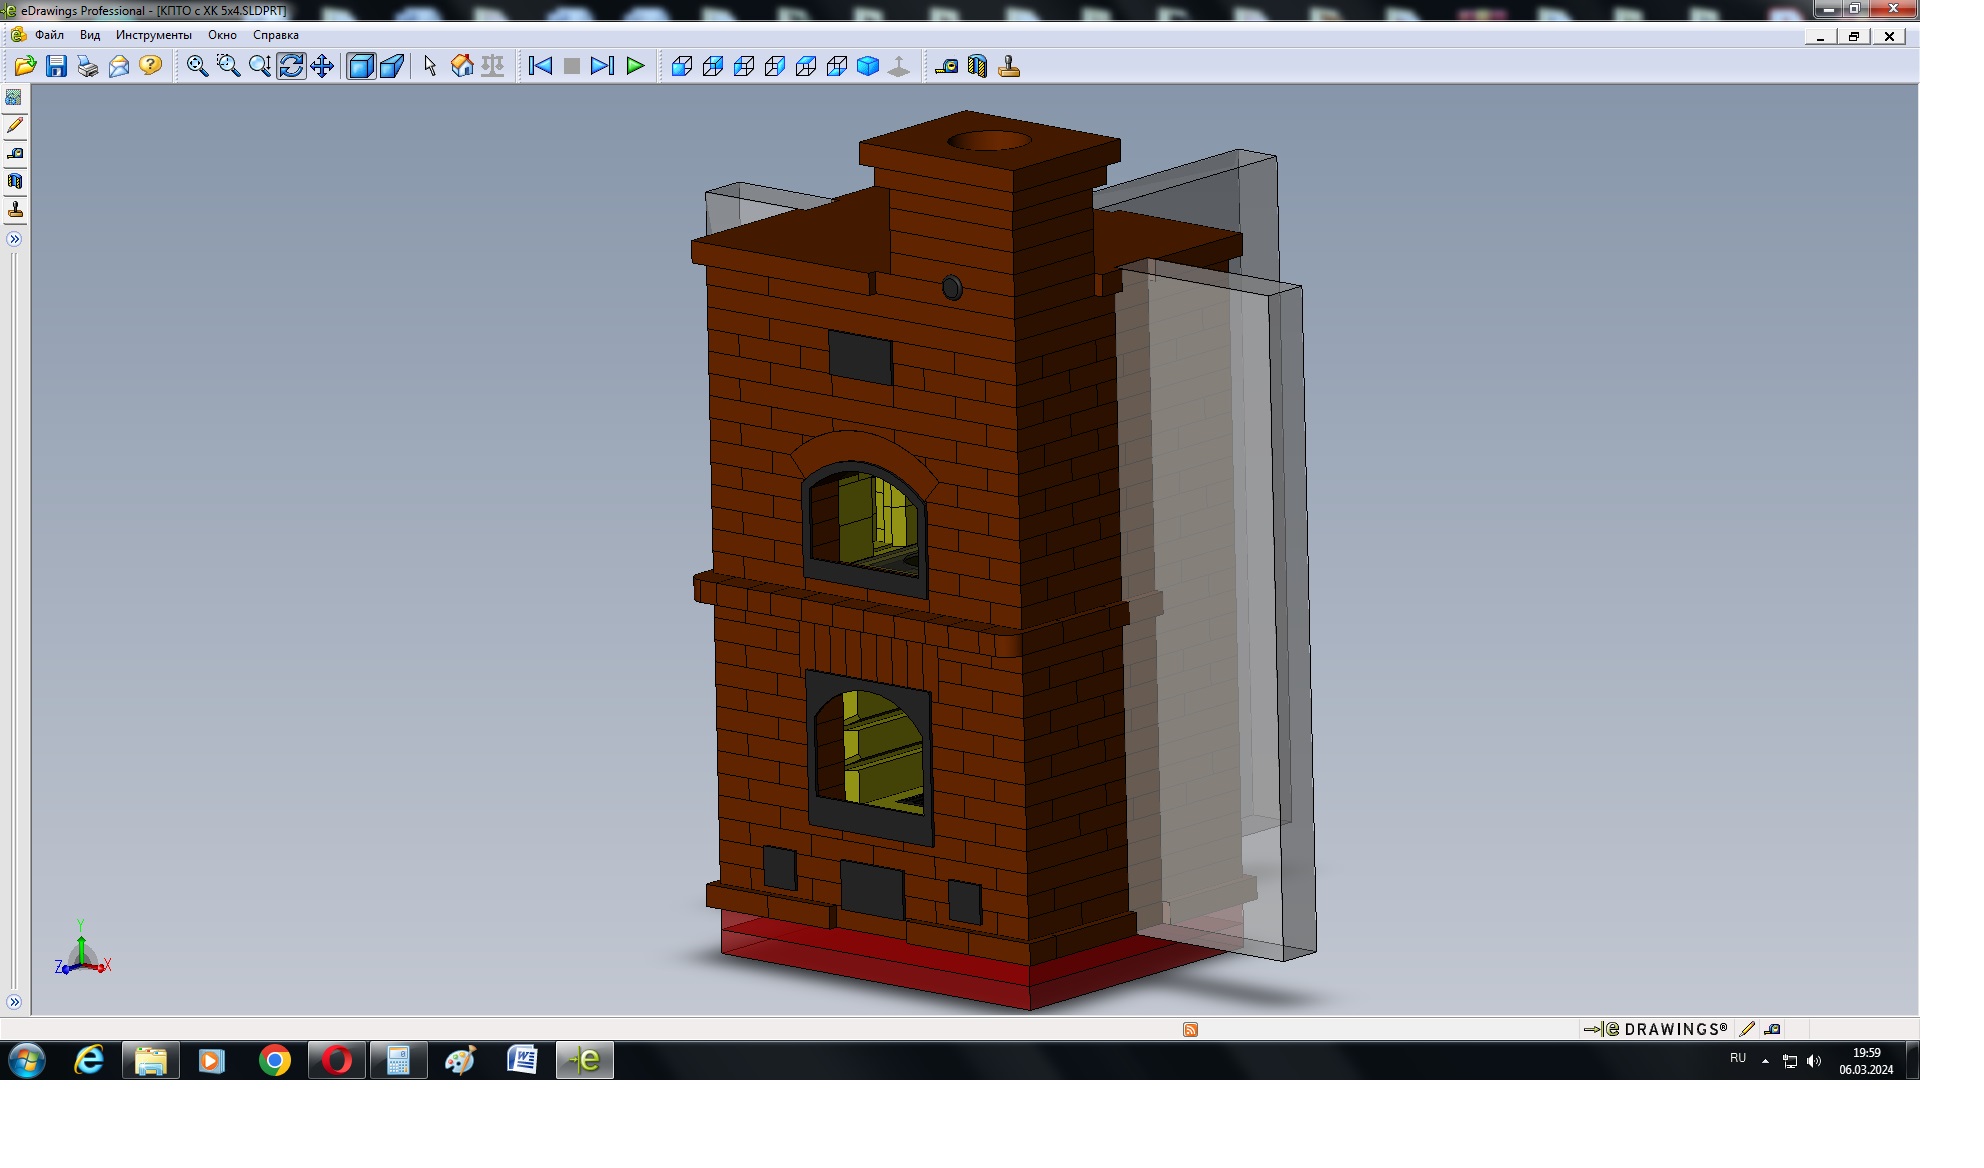Show hidden system tray icons arrow

tap(1765, 1060)
